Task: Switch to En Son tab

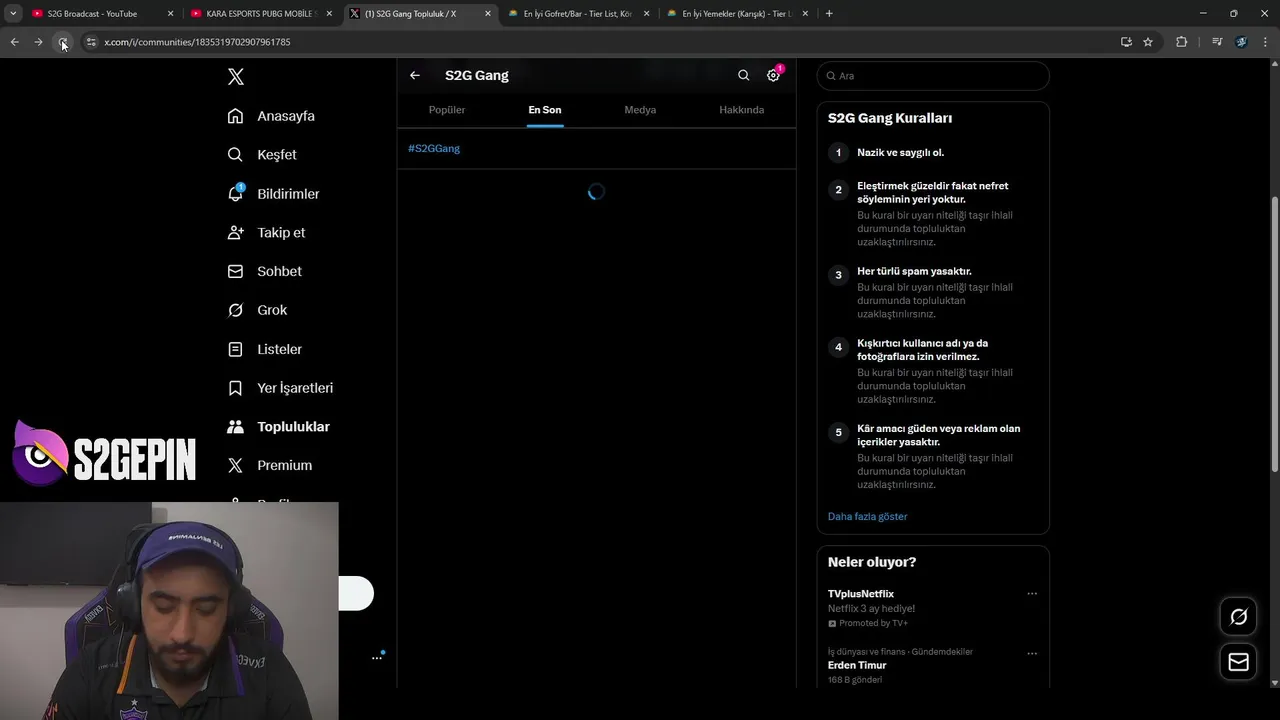Action: [x=545, y=110]
